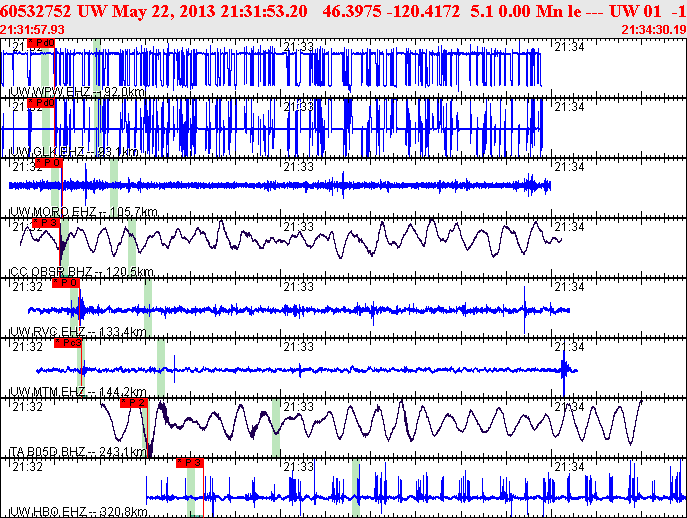Image resolution: width=687 pixels, height=518 pixels.
Task: Select station label UW MORO EHZ 105.7km
Action: tap(83, 212)
